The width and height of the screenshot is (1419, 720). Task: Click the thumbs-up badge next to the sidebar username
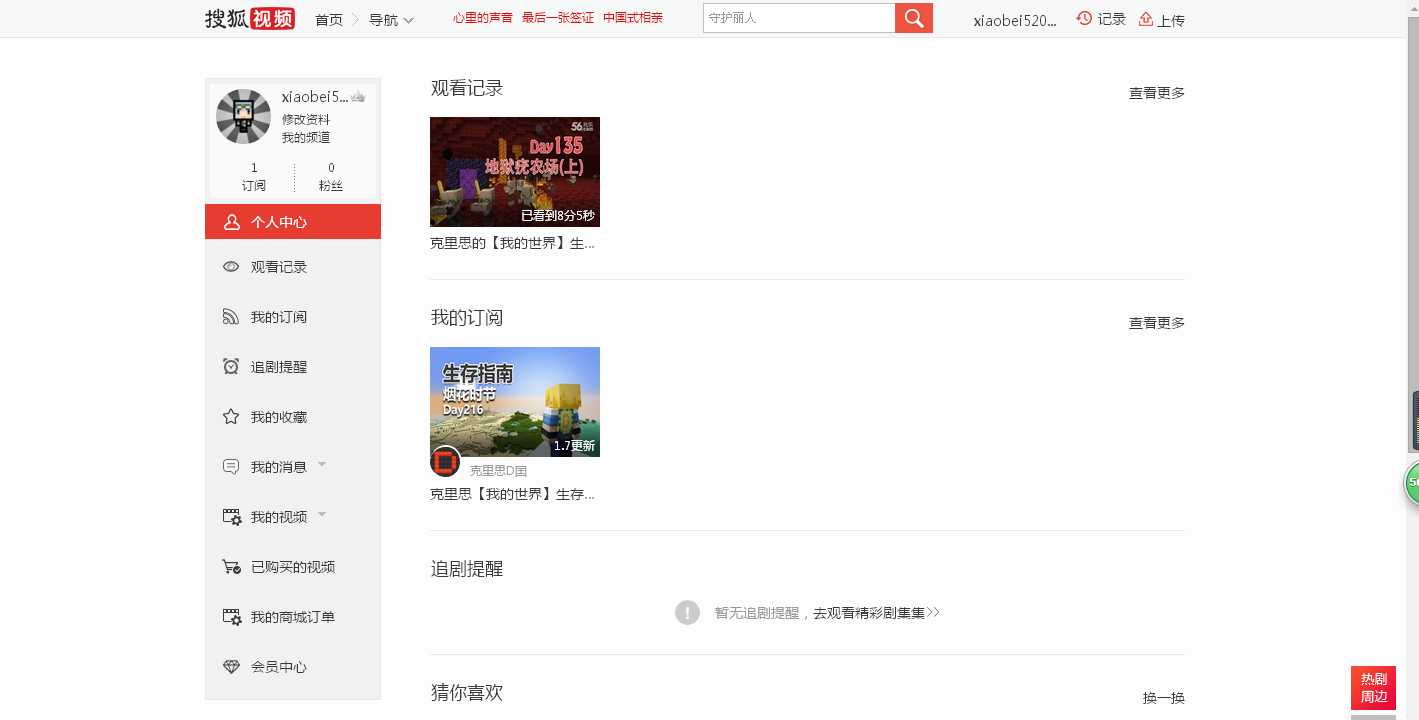pos(358,97)
